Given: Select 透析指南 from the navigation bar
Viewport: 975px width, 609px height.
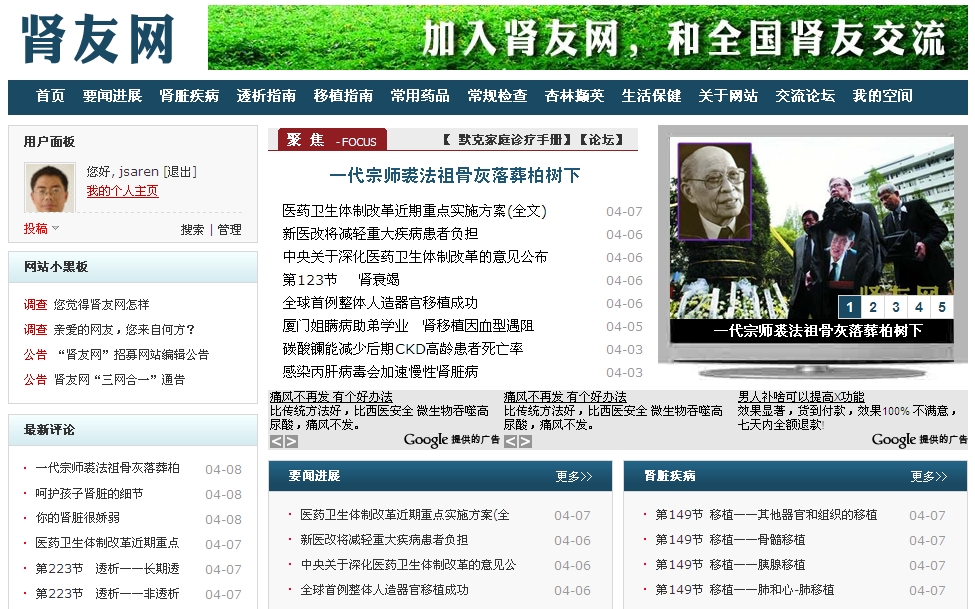Looking at the screenshot, I should [x=266, y=96].
